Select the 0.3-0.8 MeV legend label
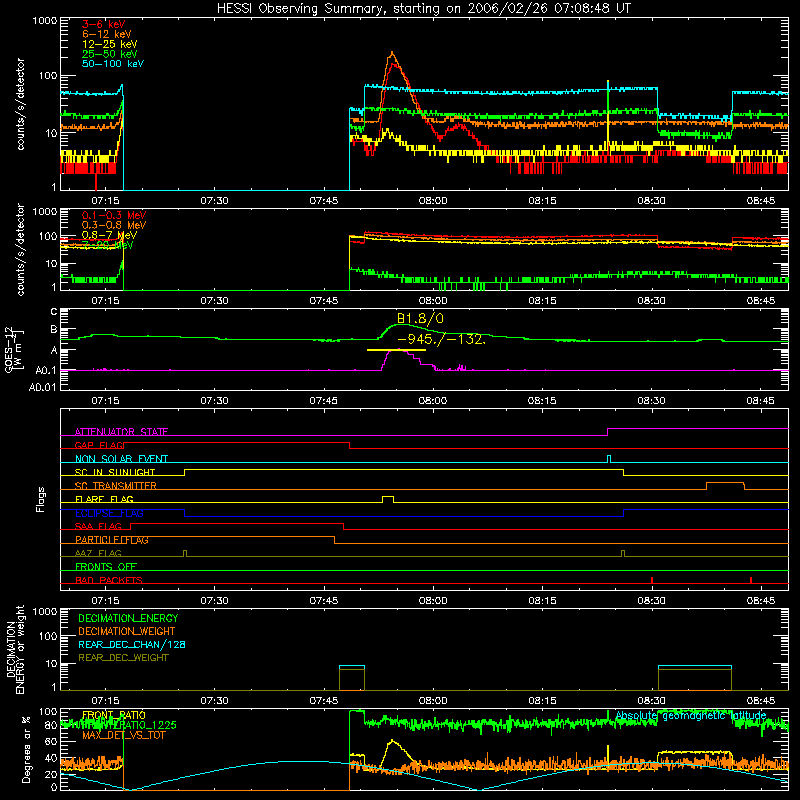800x800 pixels. pos(114,225)
